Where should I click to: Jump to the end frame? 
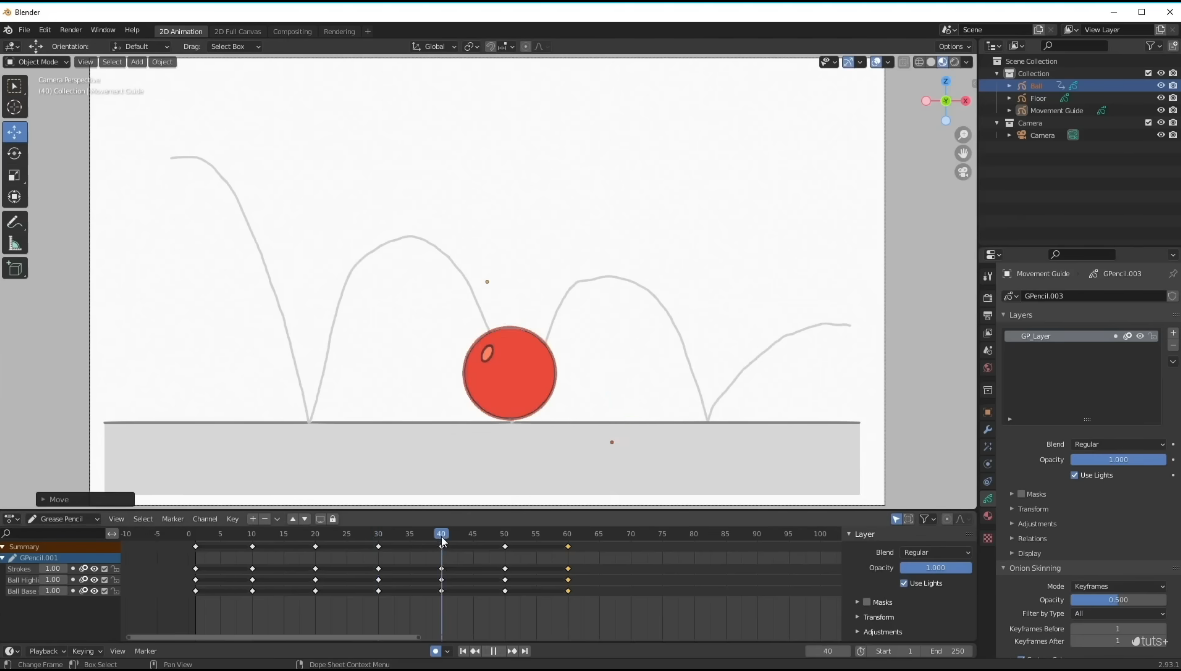coord(525,651)
